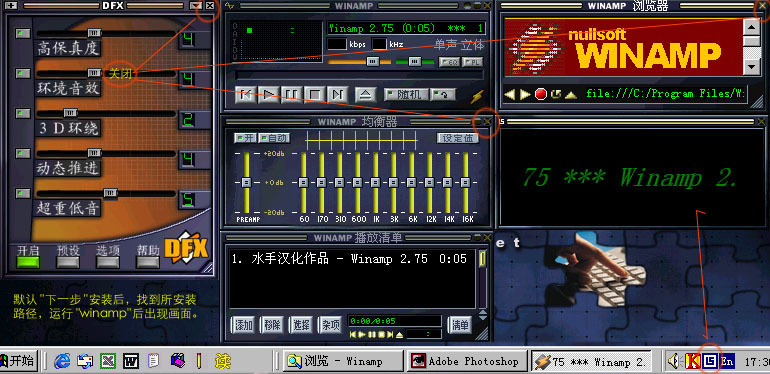This screenshot has width=770, height=374.
Task: Stop playback with the square Stop button
Action: pos(314,94)
